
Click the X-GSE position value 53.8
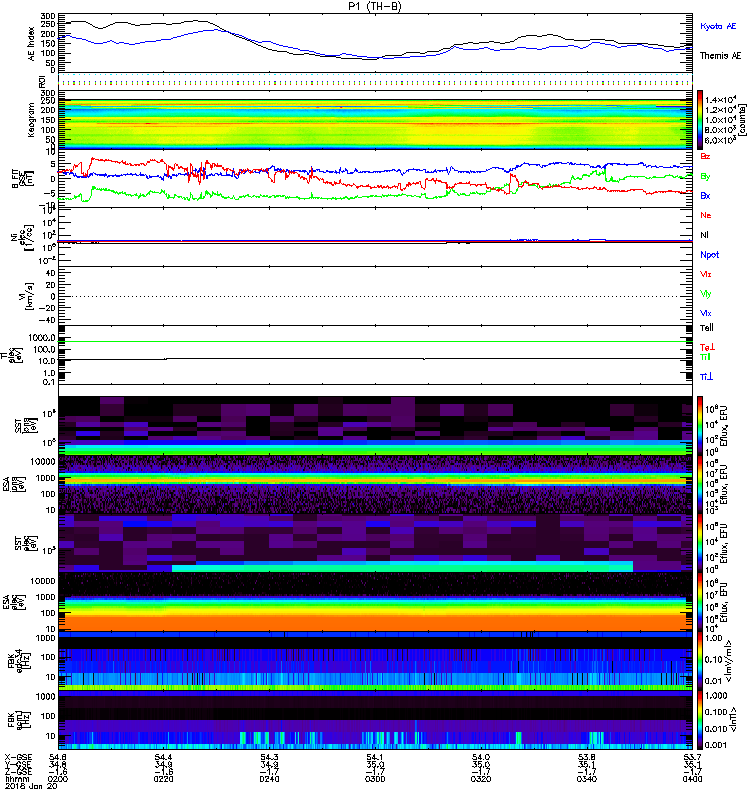pyautogui.click(x=587, y=758)
